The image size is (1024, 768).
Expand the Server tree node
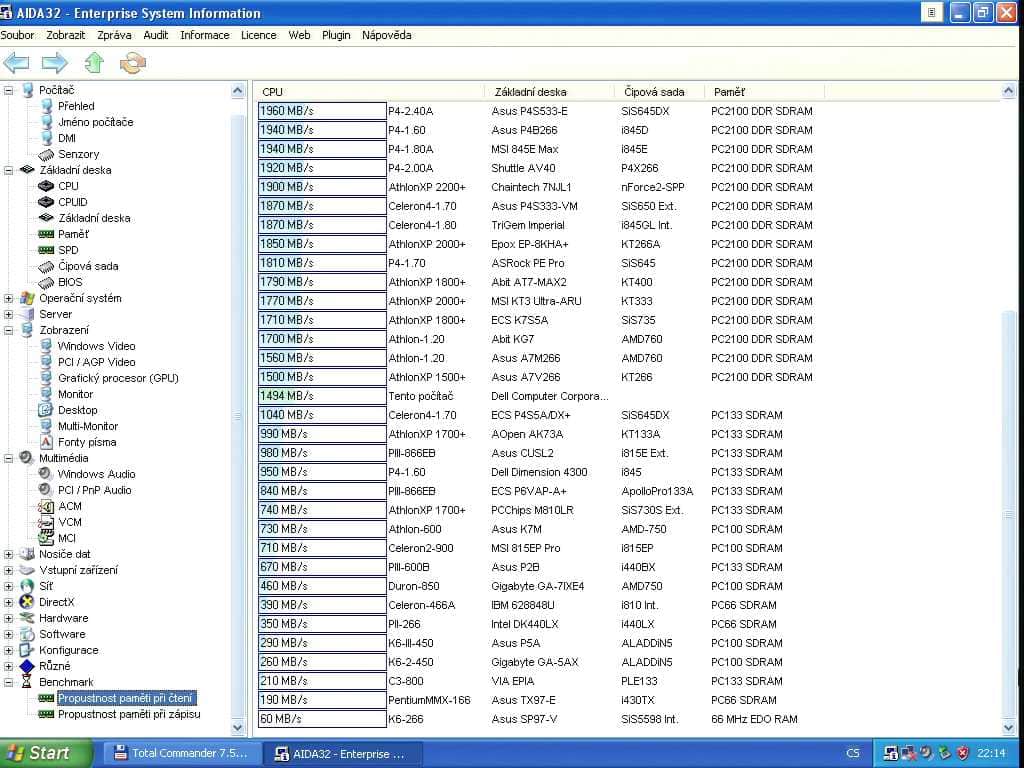(x=8, y=314)
